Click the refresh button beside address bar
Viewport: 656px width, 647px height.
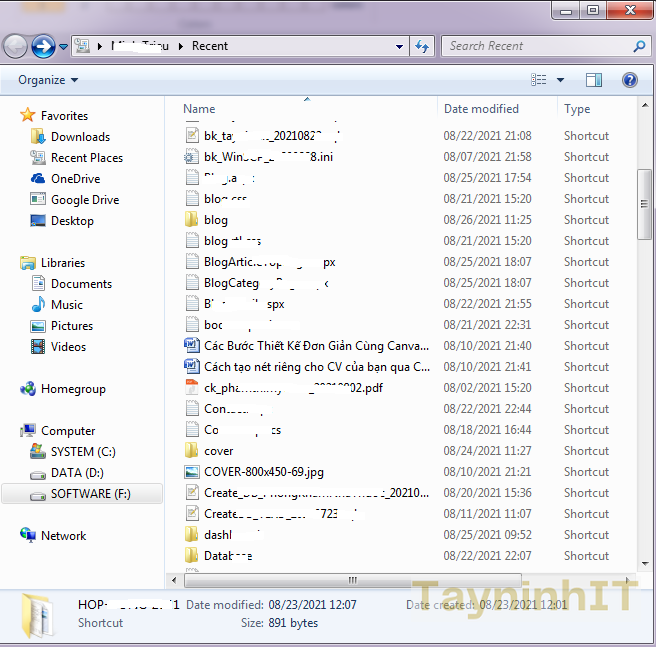click(422, 46)
